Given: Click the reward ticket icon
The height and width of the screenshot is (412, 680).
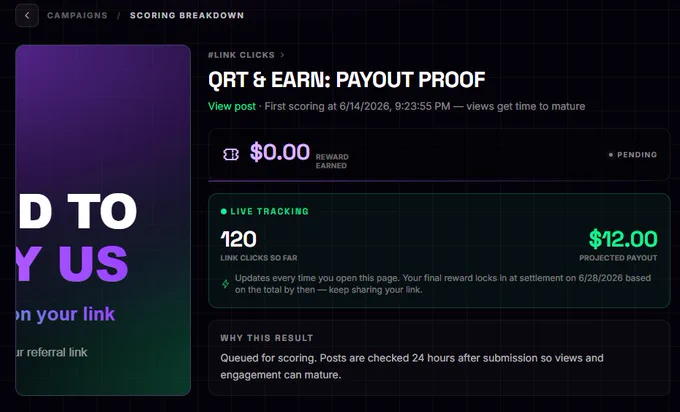Looking at the screenshot, I should pos(231,154).
